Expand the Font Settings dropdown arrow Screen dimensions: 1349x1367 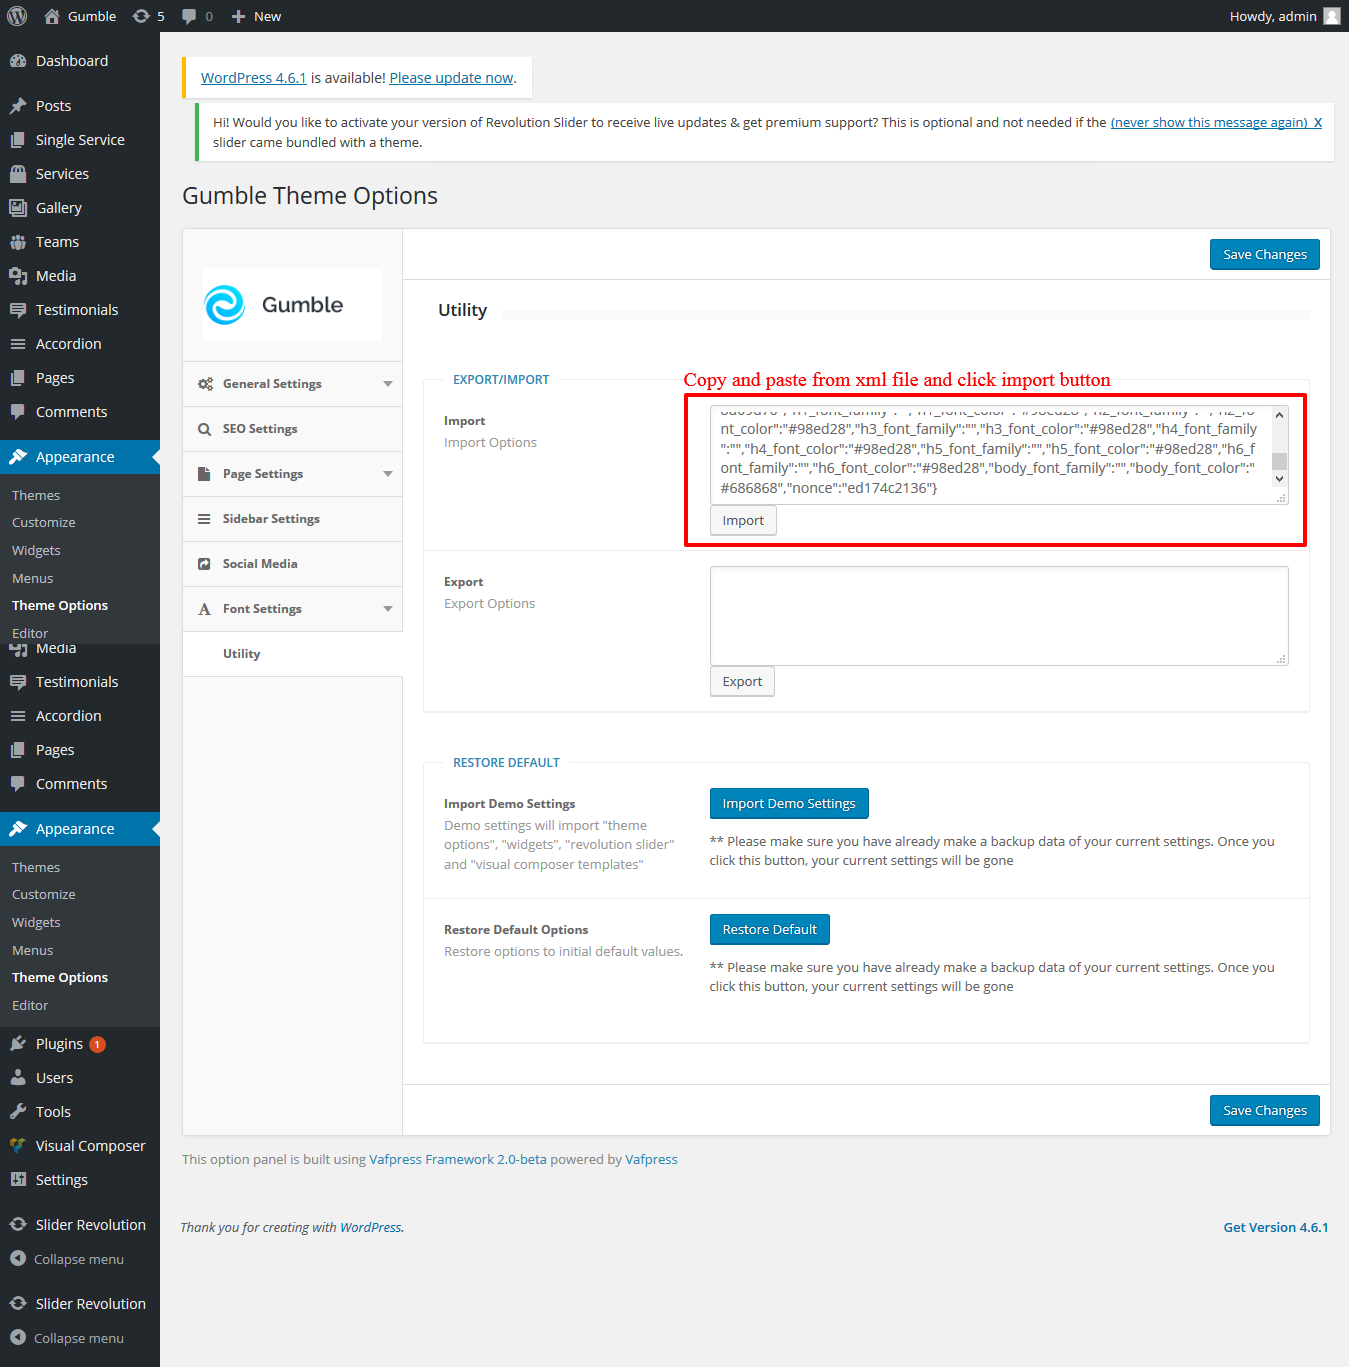[x=388, y=609]
